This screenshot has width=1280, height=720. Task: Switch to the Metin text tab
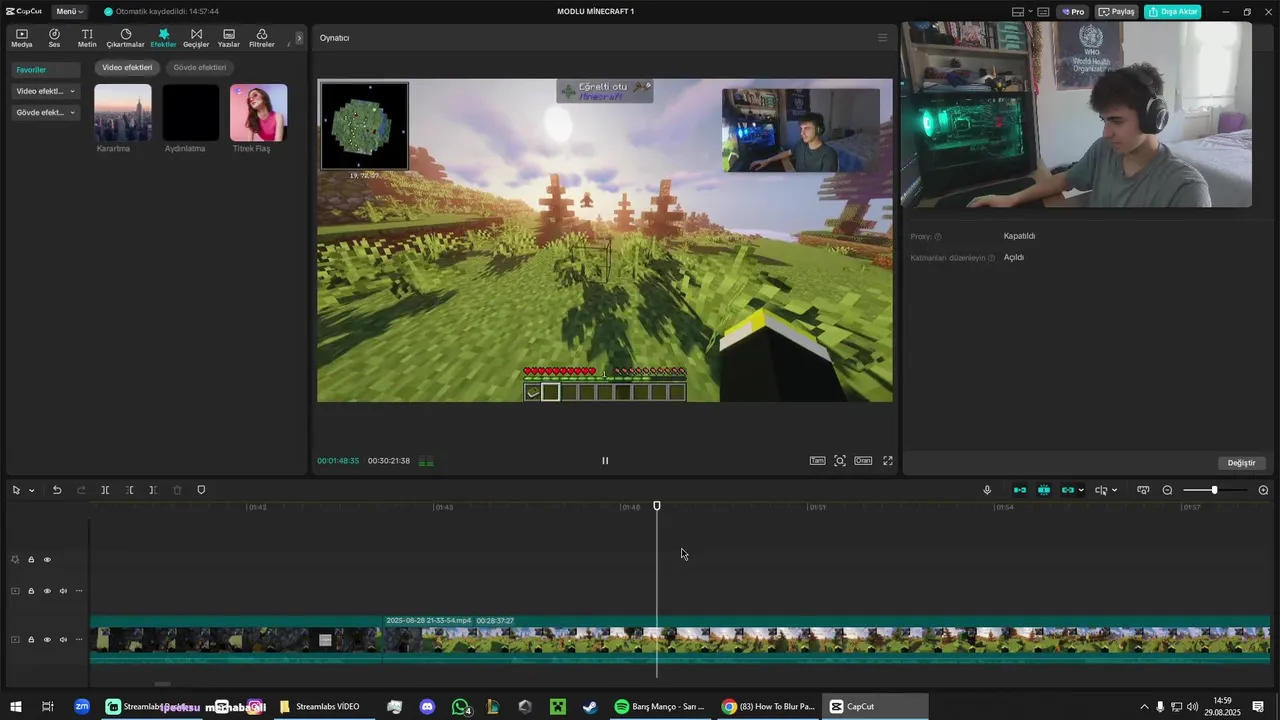(87, 38)
